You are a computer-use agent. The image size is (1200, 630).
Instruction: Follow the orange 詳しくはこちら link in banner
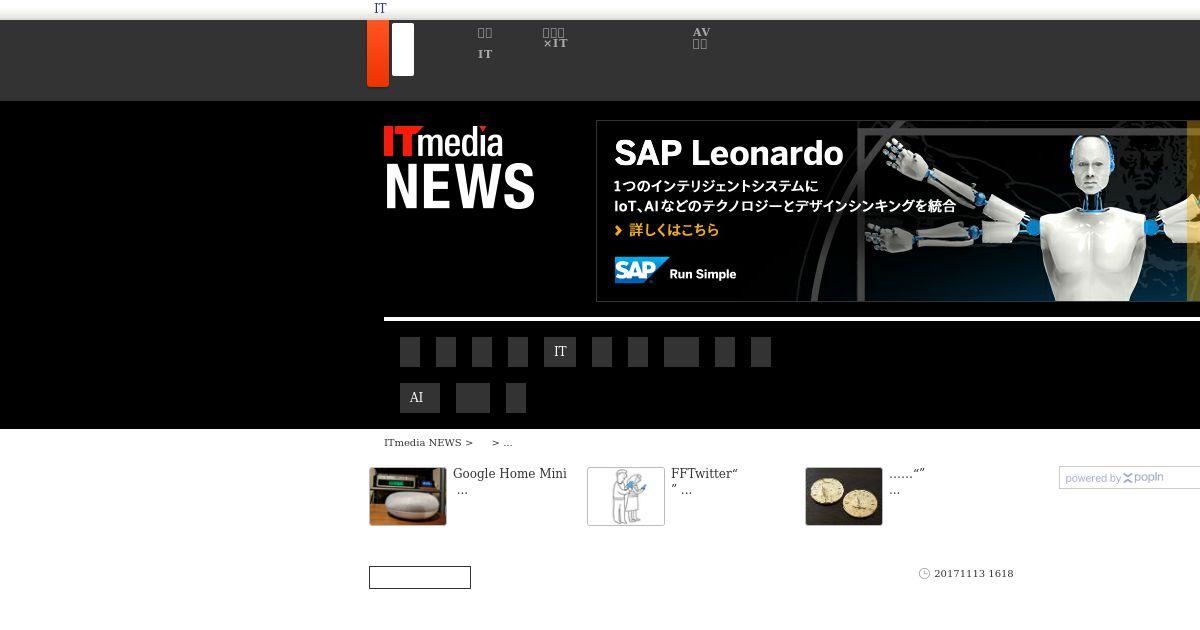pyautogui.click(x=667, y=230)
